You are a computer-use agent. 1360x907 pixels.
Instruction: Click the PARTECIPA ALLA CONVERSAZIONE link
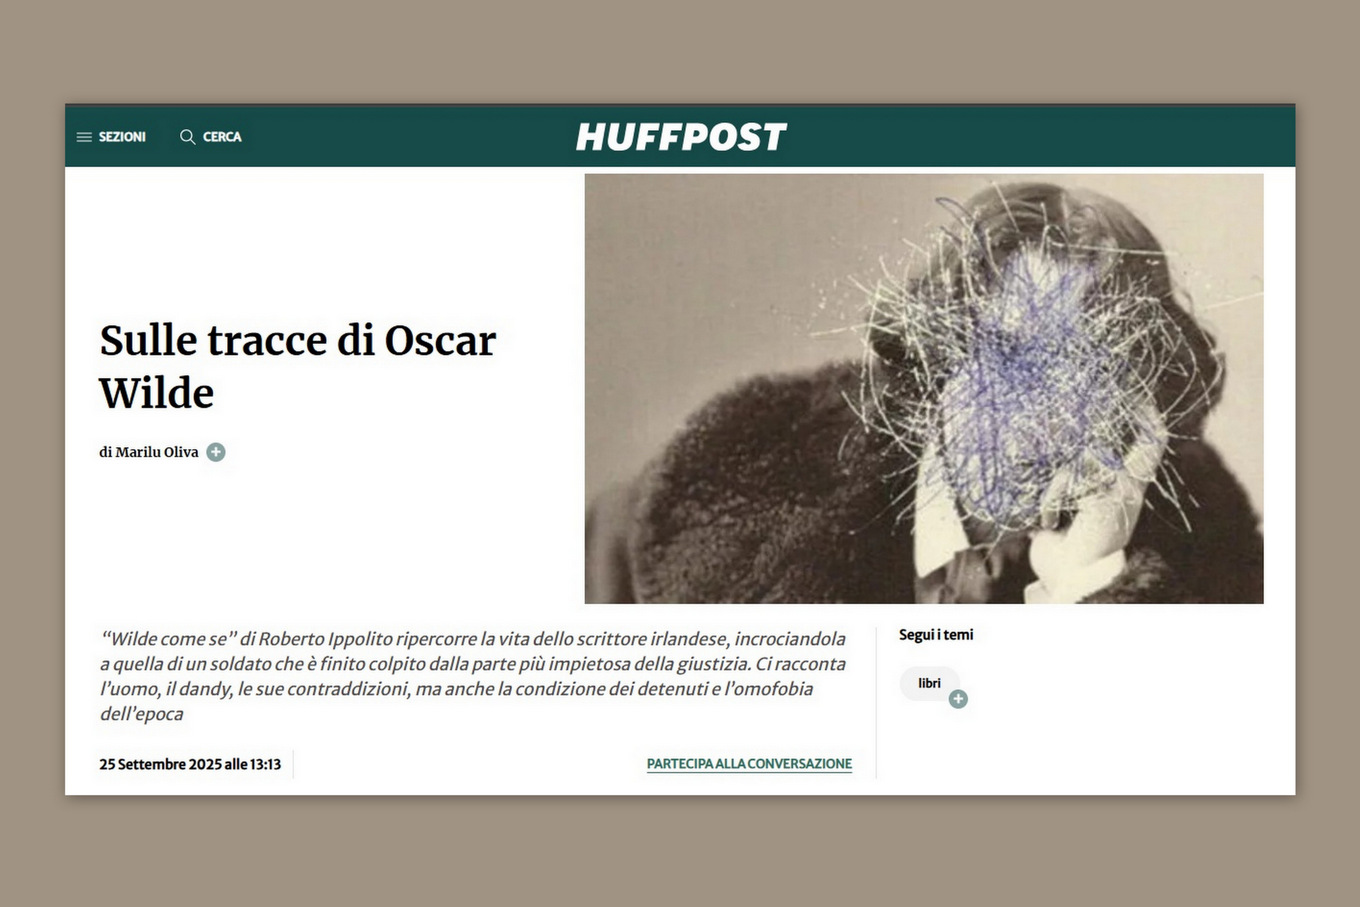click(749, 764)
